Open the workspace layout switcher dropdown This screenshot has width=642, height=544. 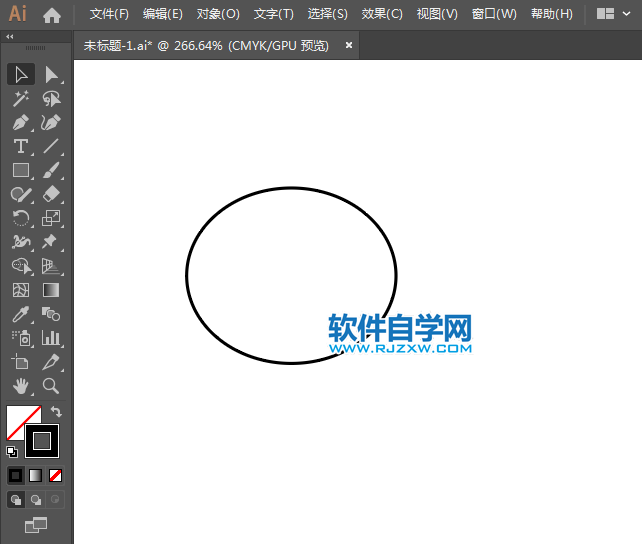click(x=614, y=14)
